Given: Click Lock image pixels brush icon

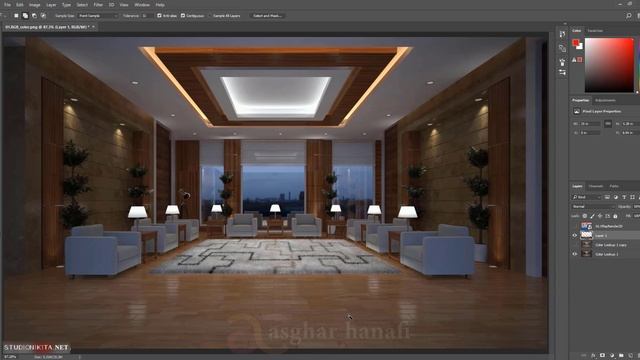Looking at the screenshot, I should coord(592,216).
